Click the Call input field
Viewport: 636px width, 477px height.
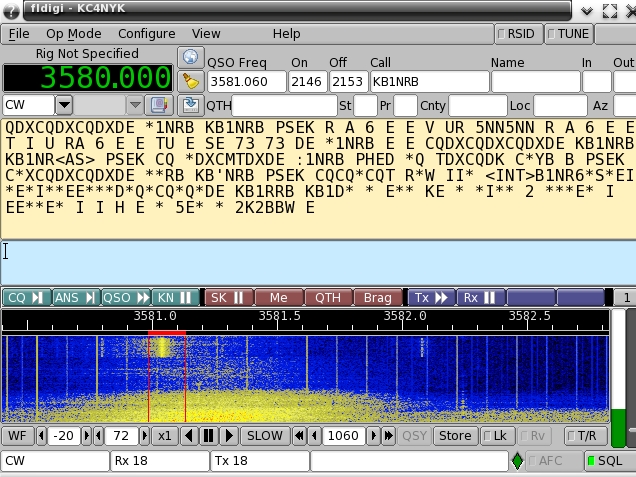click(x=427, y=81)
